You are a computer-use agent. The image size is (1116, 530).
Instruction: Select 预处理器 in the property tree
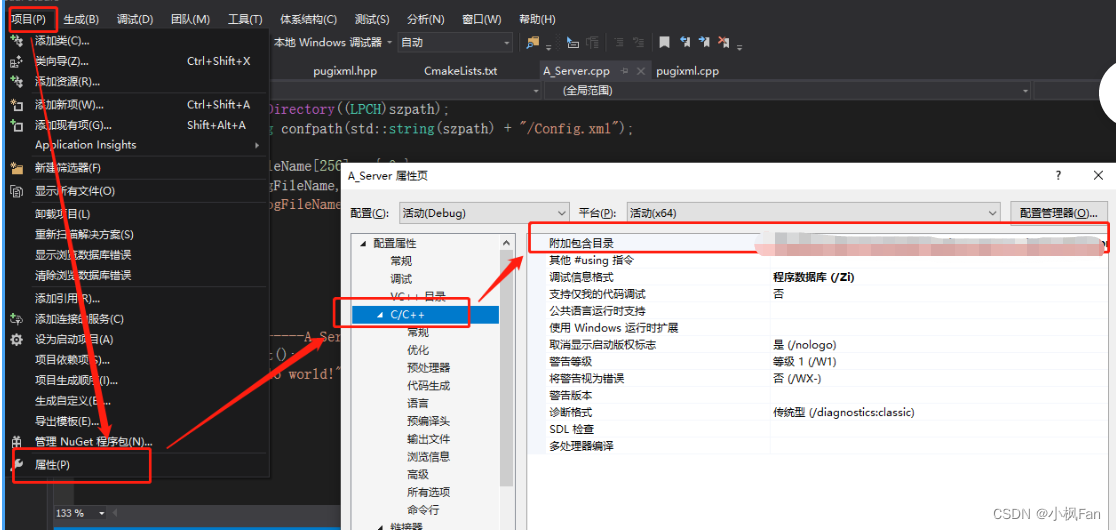428,368
